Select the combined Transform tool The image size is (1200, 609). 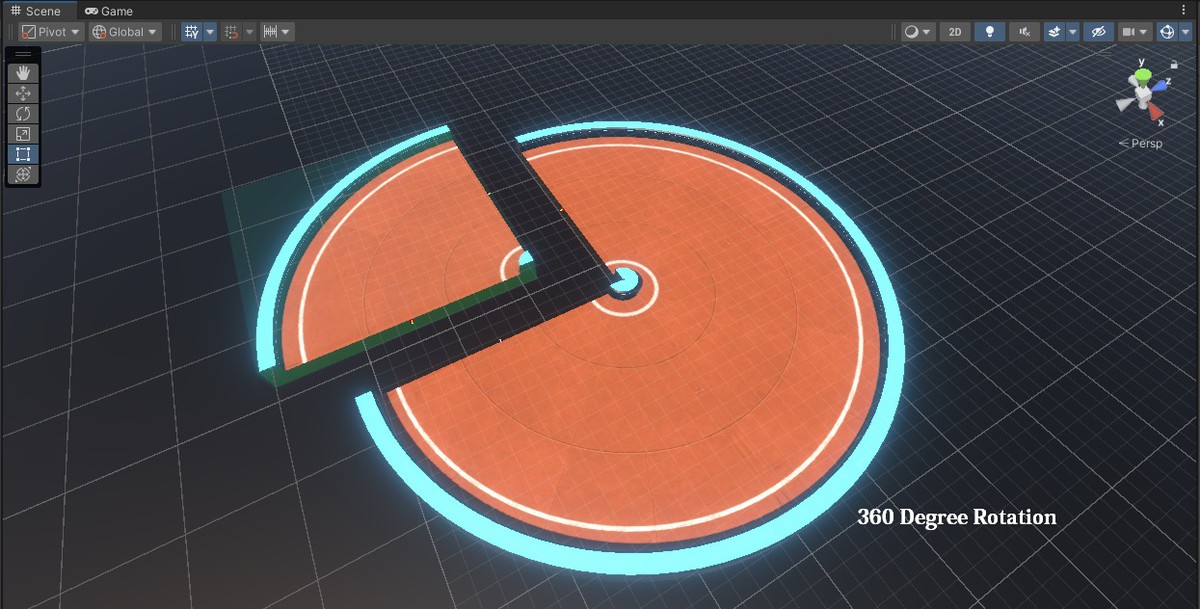23,174
